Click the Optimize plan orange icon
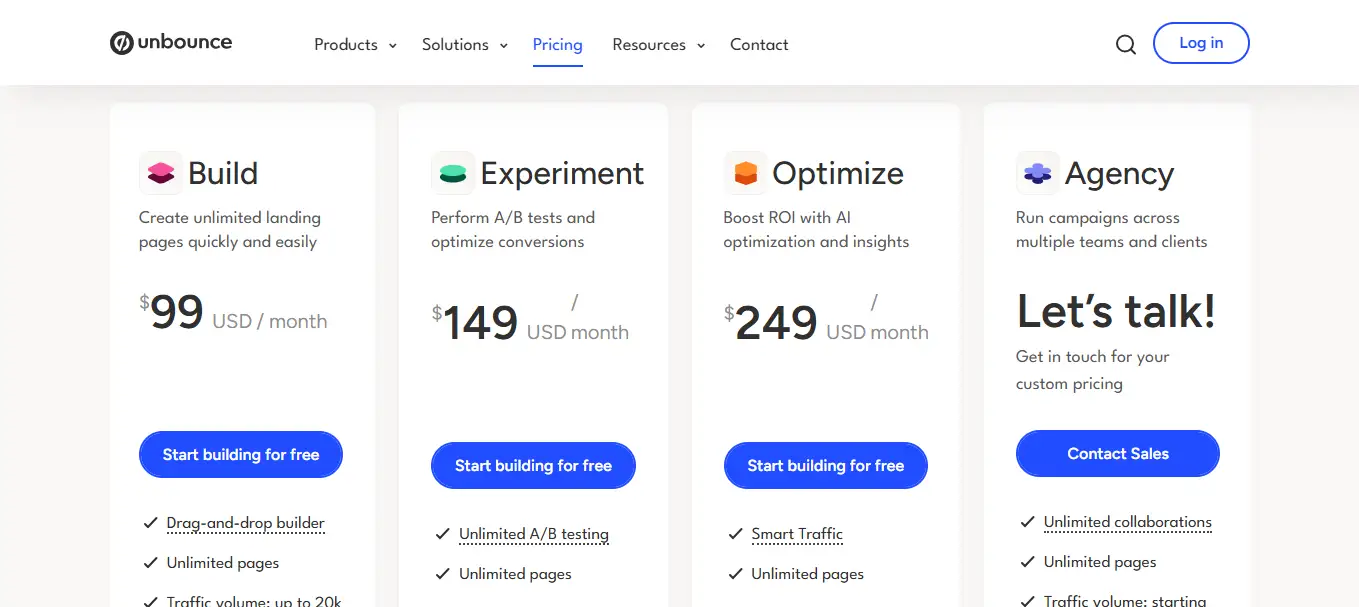This screenshot has height=607, width=1359. click(x=745, y=173)
